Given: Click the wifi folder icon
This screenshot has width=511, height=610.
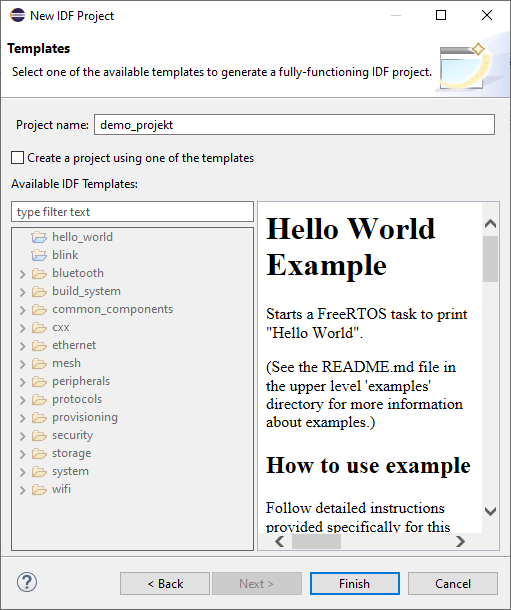Looking at the screenshot, I should pyautogui.click(x=39, y=489).
